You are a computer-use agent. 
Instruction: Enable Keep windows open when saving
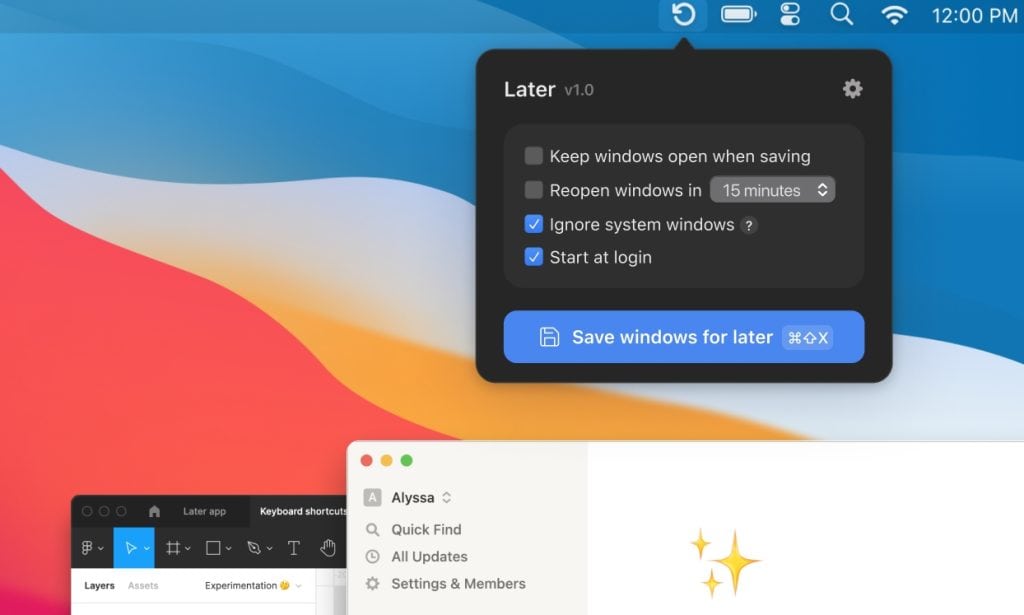click(x=534, y=155)
